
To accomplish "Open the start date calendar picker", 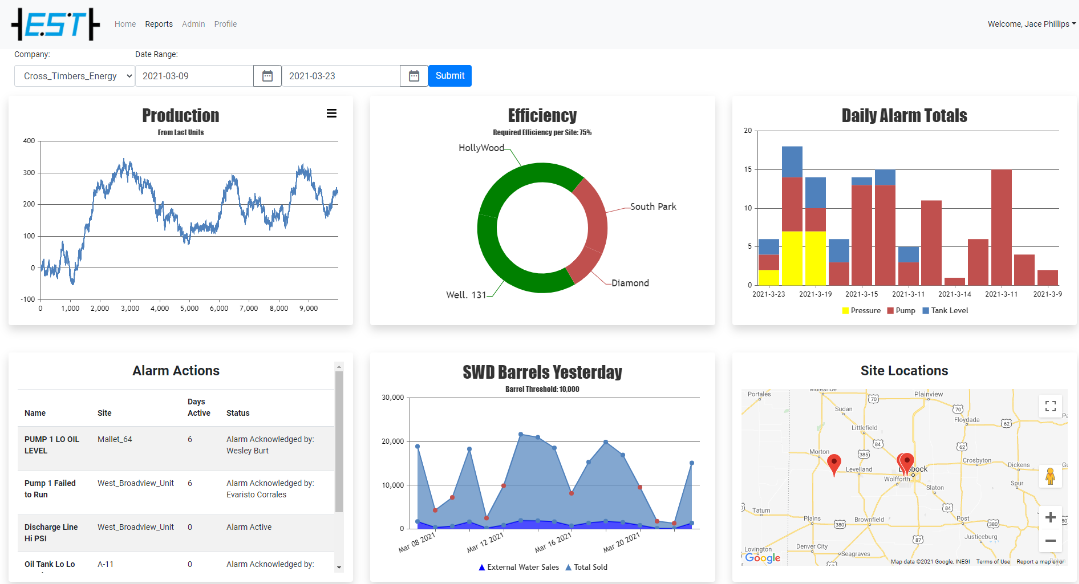I will click(268, 76).
